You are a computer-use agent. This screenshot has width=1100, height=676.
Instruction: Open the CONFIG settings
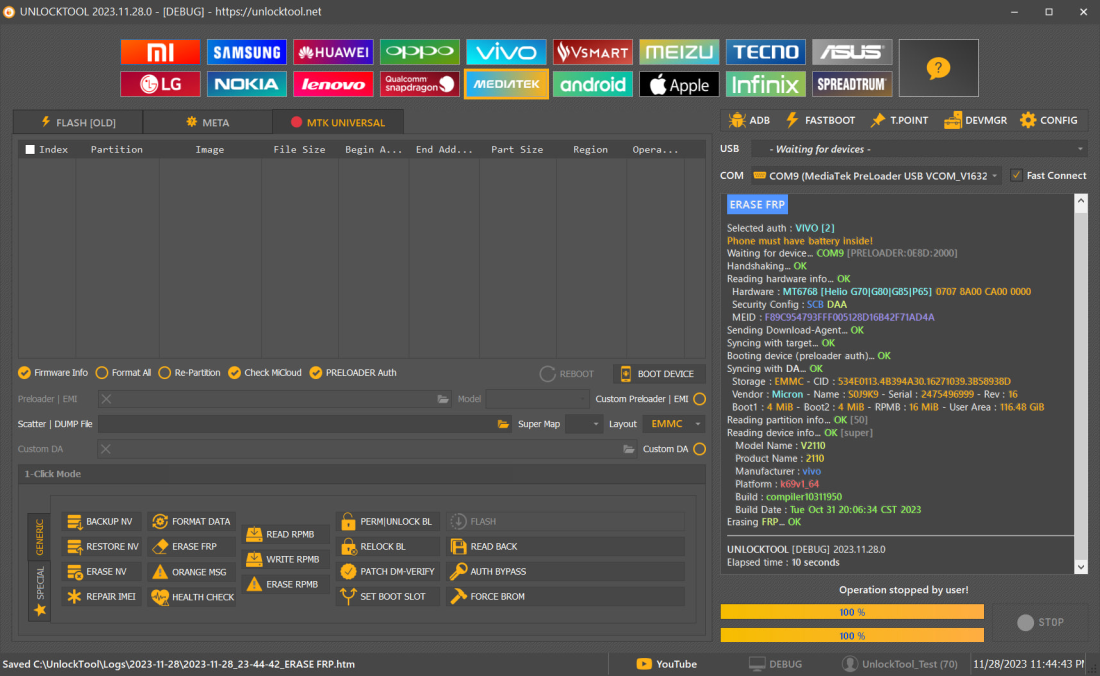click(1049, 121)
